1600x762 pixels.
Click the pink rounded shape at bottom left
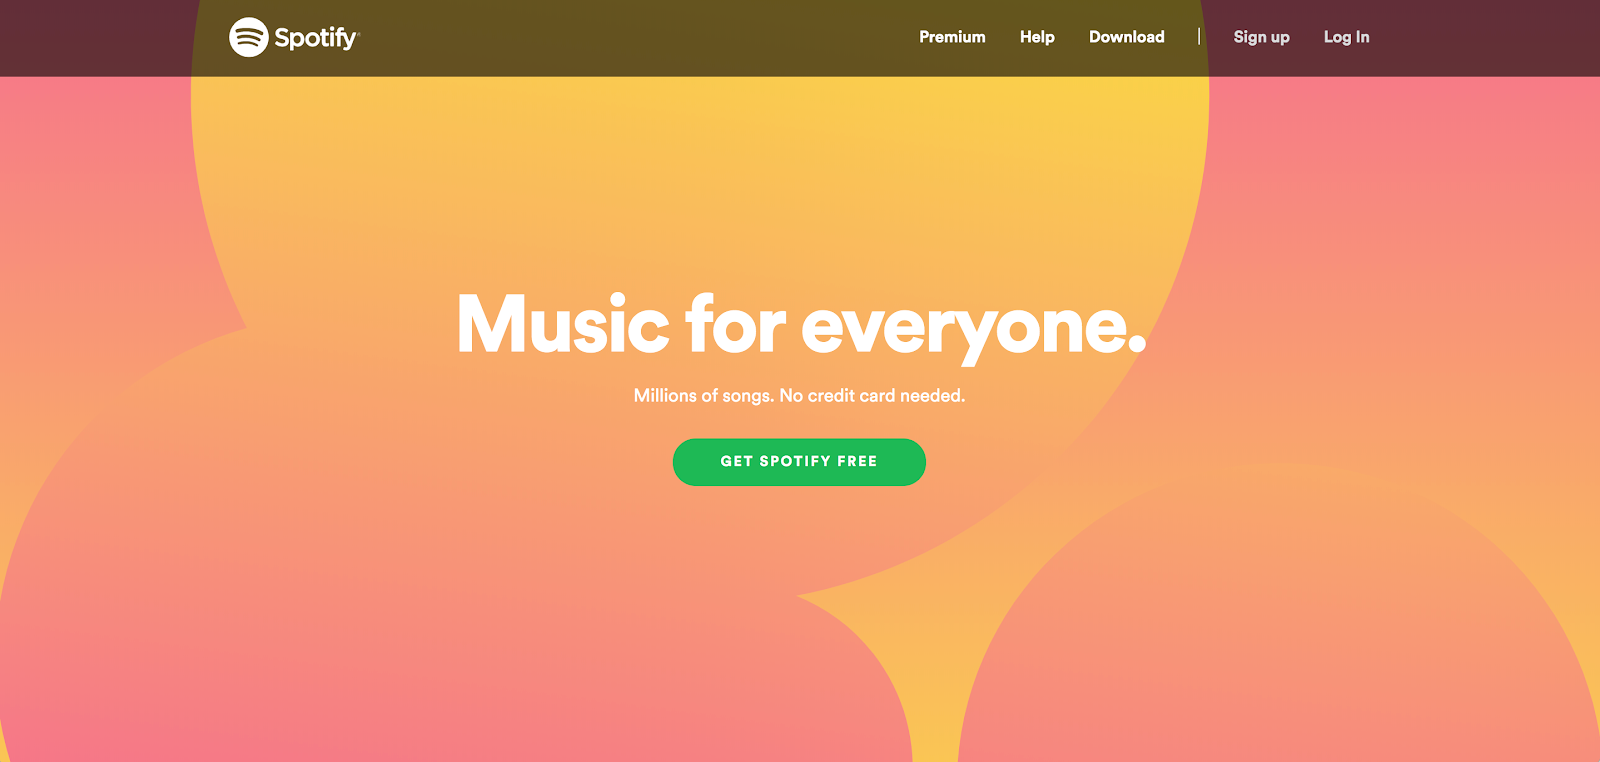pyautogui.click(x=400, y=600)
